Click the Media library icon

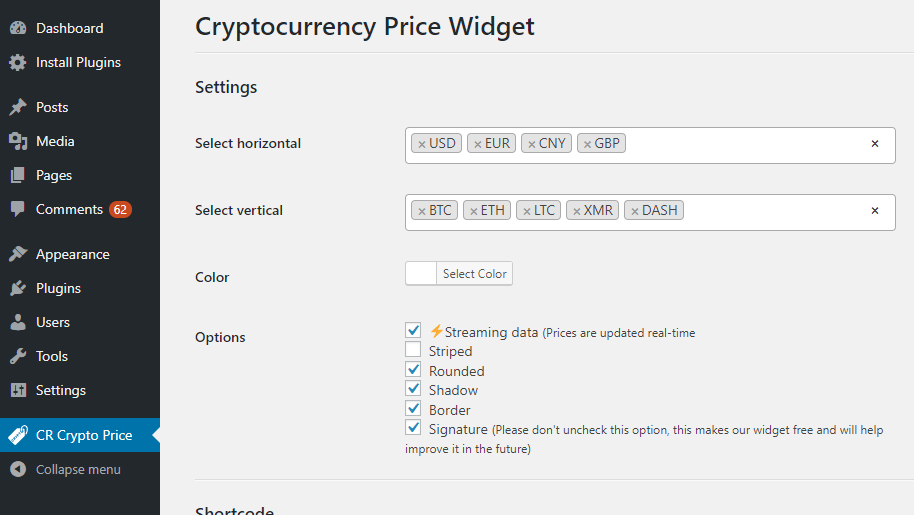point(18,141)
